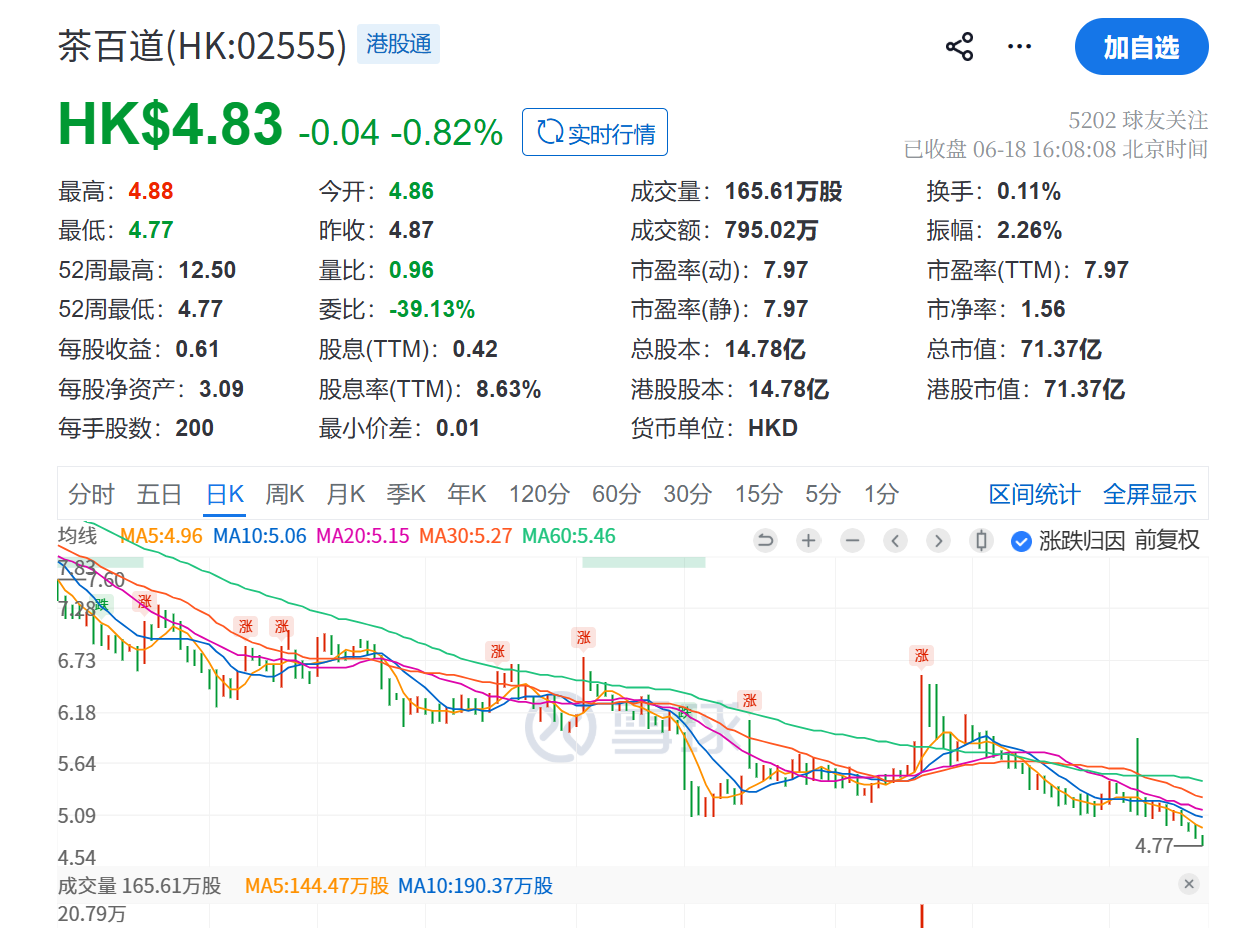
Task: Switch to the 1分 interval tab
Action: point(881,493)
